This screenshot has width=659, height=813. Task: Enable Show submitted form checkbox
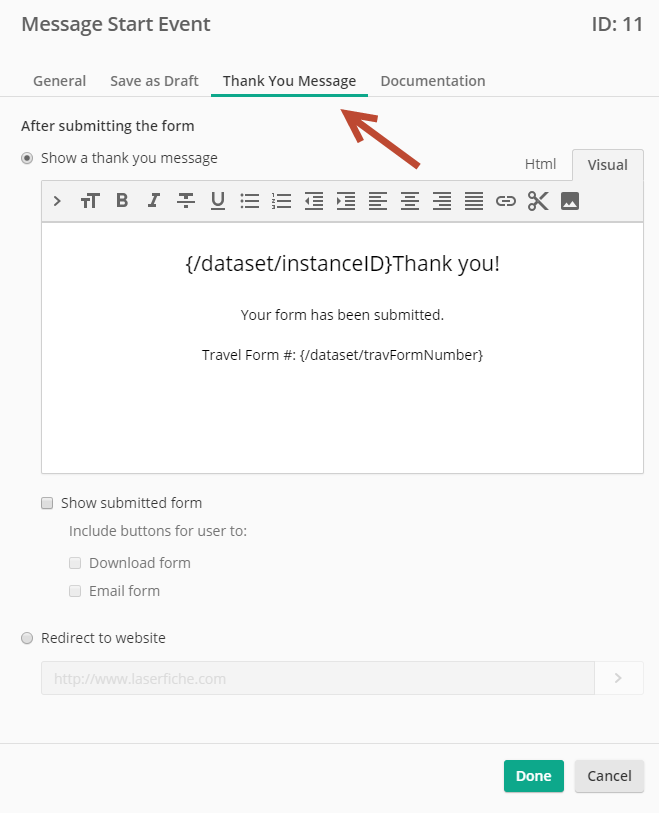pyautogui.click(x=47, y=503)
